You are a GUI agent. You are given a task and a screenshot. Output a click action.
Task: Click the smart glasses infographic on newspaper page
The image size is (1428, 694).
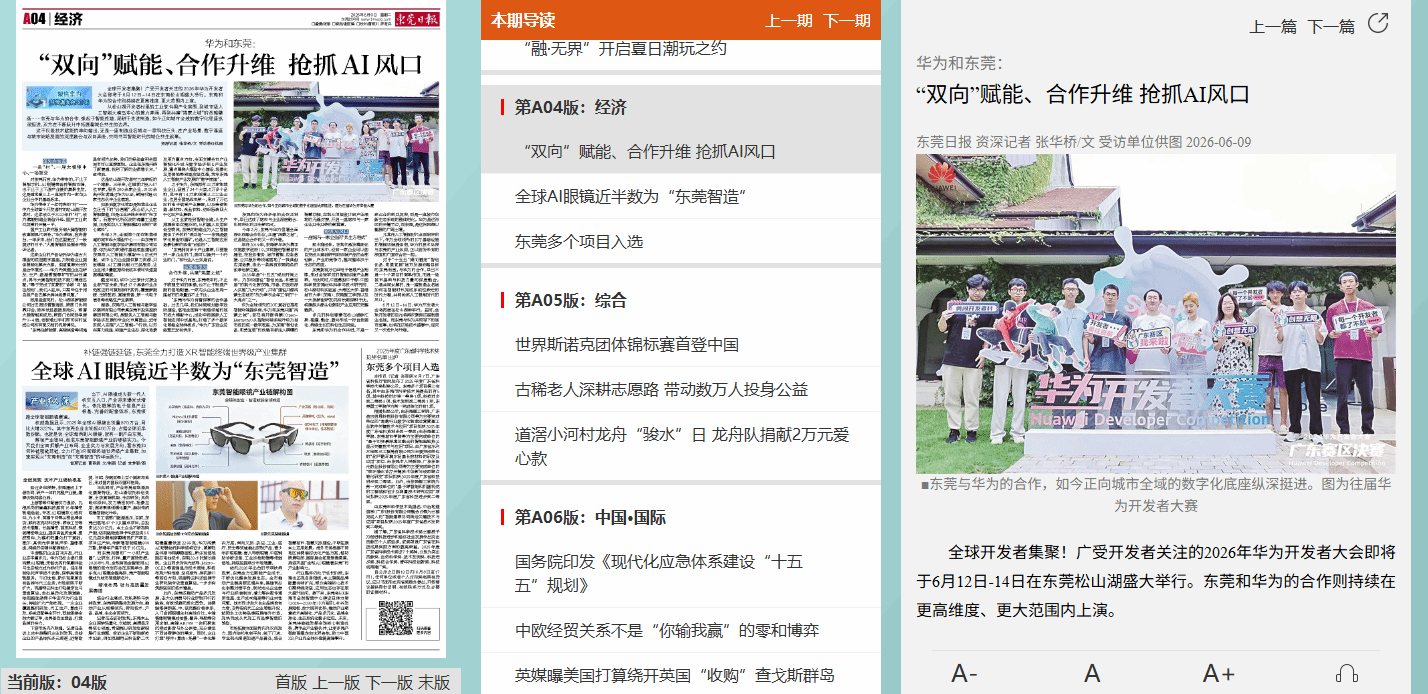pos(252,430)
